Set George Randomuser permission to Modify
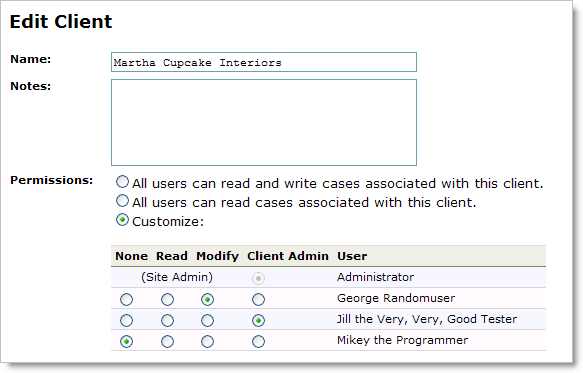Screen dimensions: 583x373 coord(207,299)
